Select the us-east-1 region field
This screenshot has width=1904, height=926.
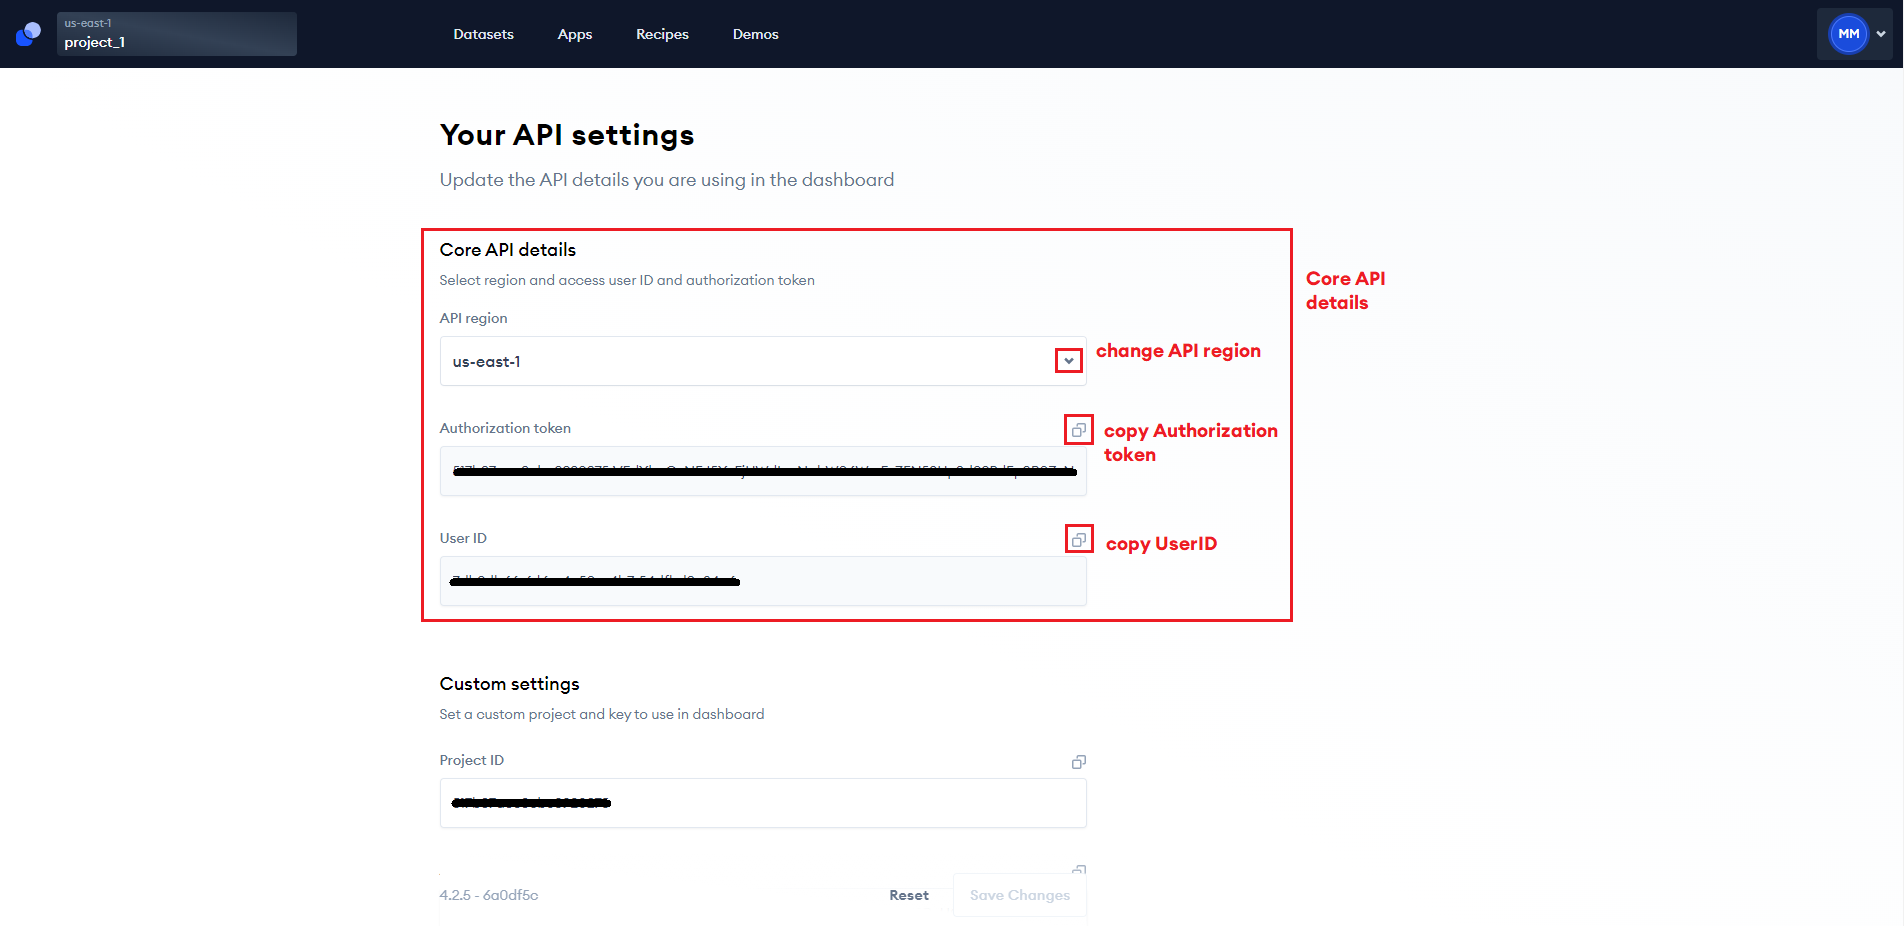tap(763, 361)
